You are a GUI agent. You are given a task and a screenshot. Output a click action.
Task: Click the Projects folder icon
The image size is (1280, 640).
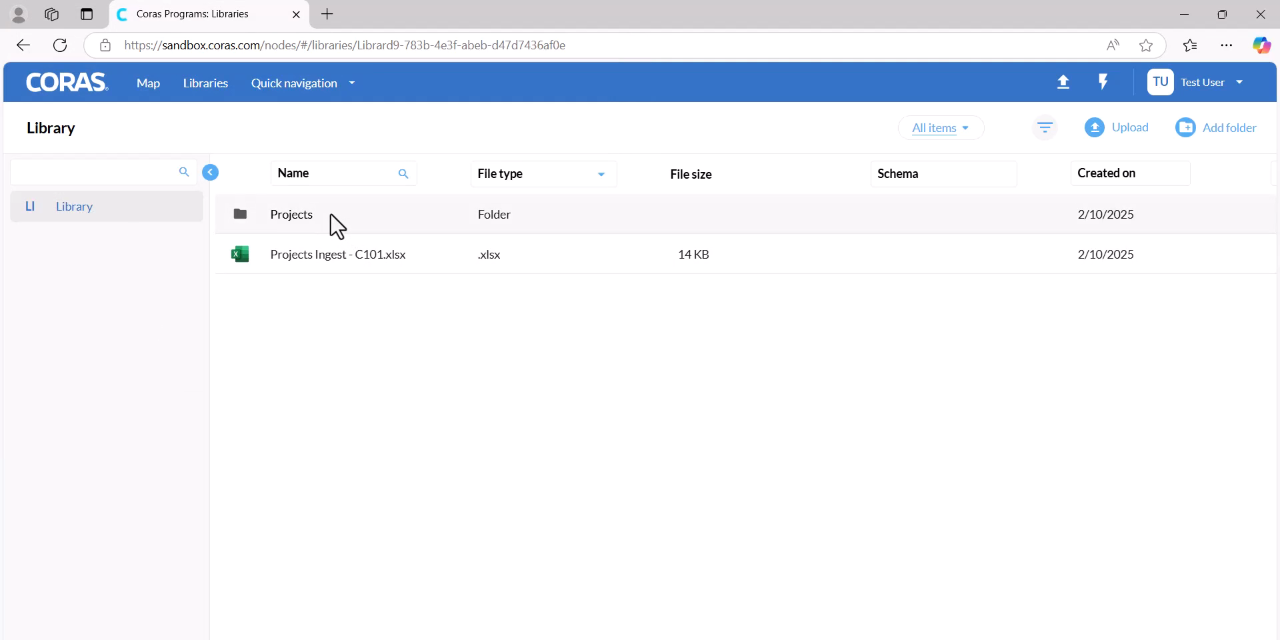[x=240, y=214]
